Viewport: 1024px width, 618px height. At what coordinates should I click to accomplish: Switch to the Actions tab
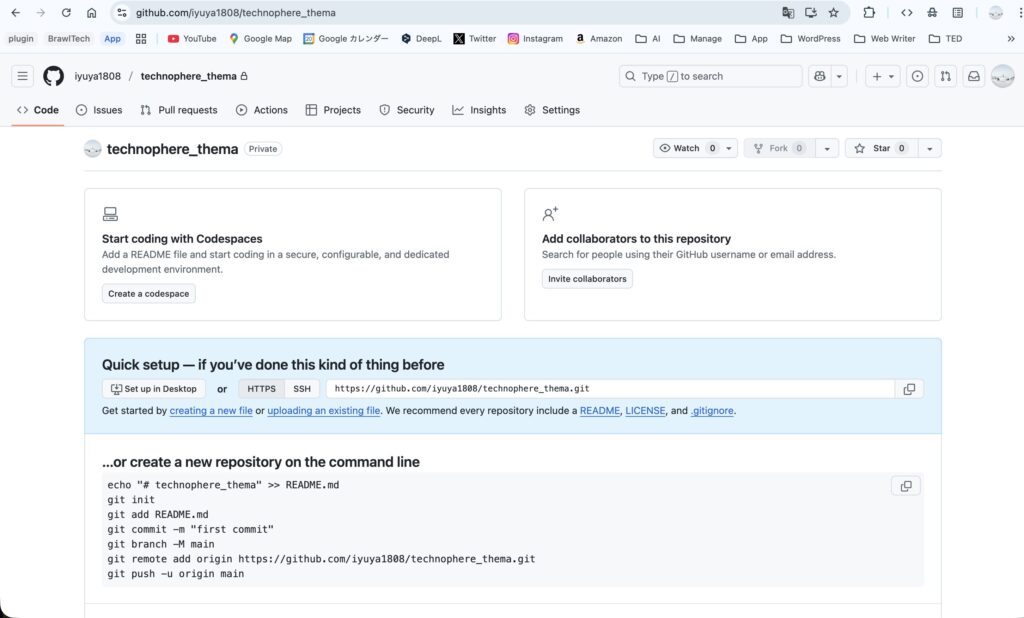(x=261, y=110)
